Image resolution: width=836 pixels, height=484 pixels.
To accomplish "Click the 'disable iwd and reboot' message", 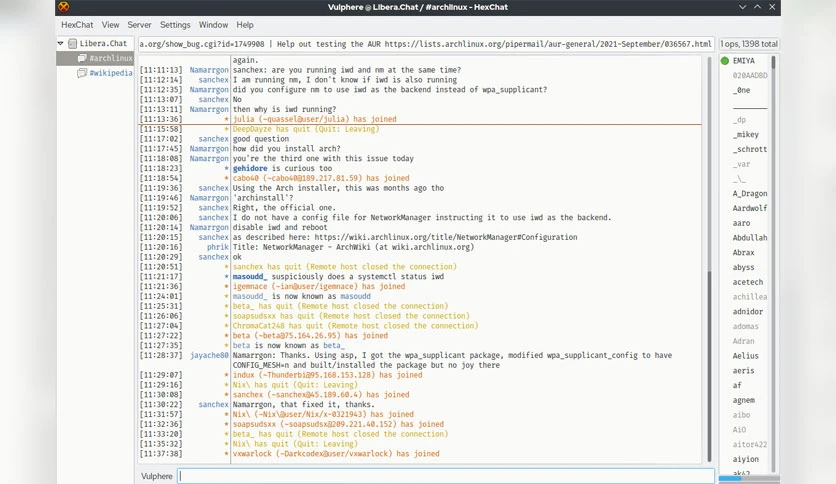I will point(280,227).
